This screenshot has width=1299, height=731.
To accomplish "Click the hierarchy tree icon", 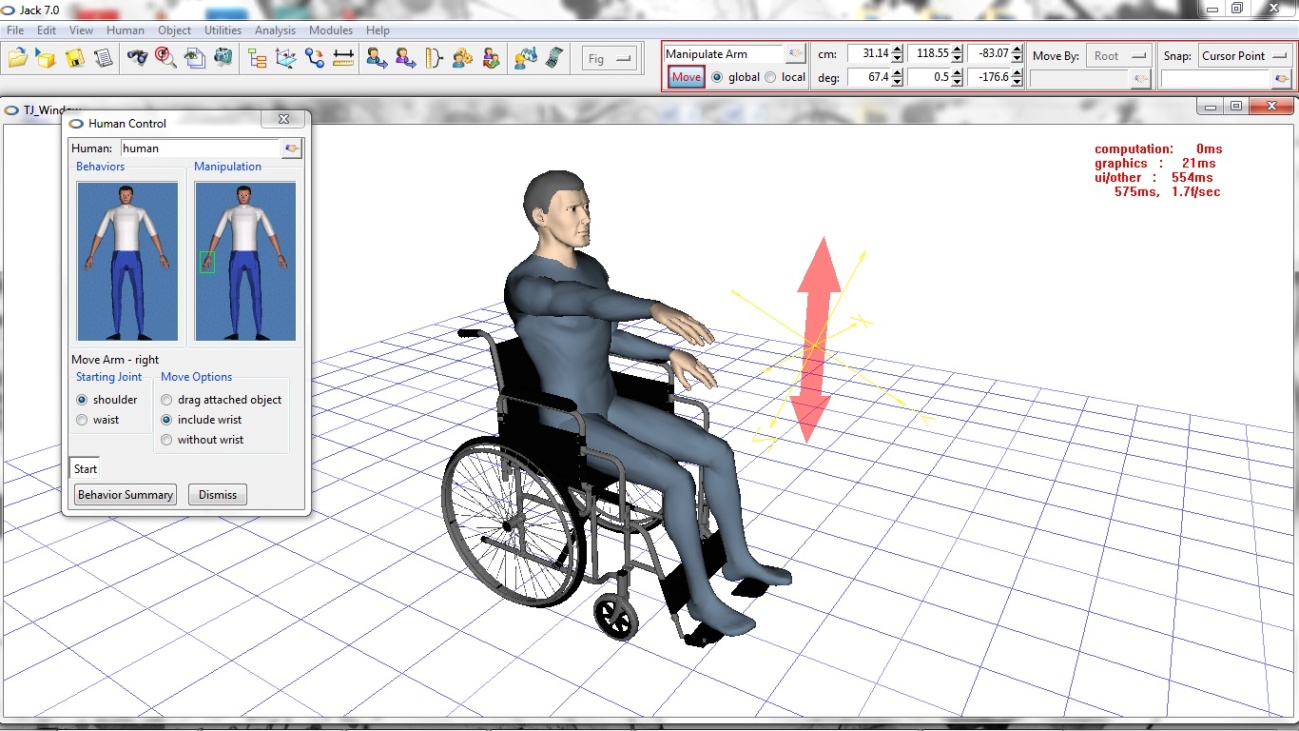I will 257,58.
